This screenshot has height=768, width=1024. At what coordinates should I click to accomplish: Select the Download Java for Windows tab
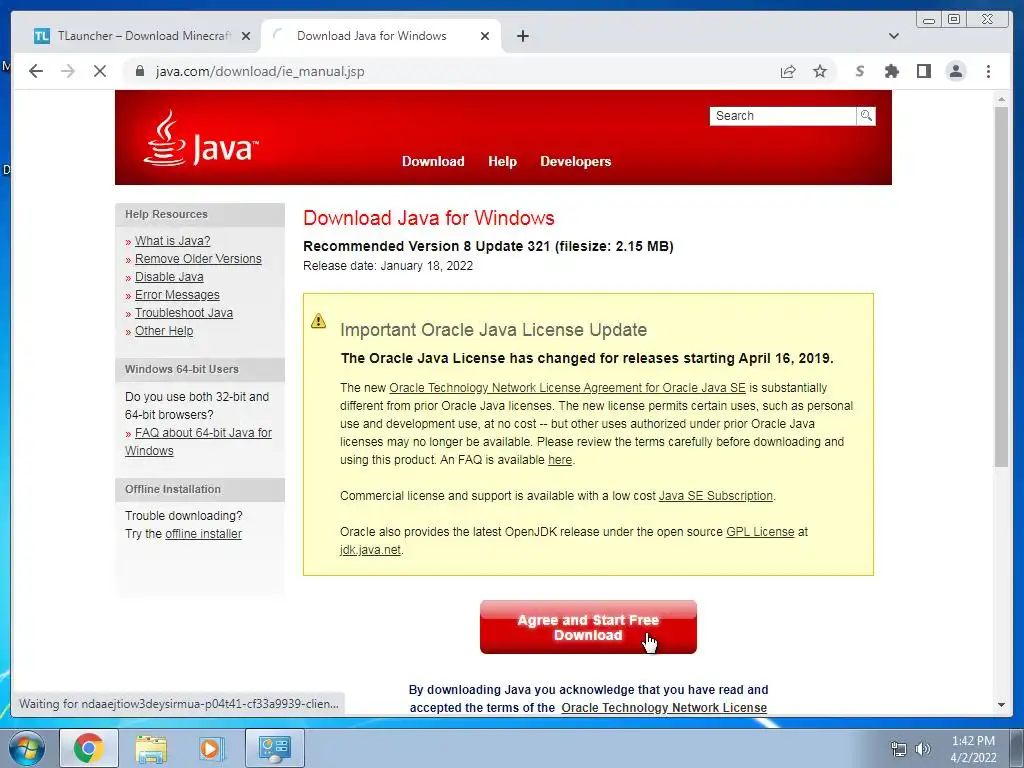click(x=381, y=36)
